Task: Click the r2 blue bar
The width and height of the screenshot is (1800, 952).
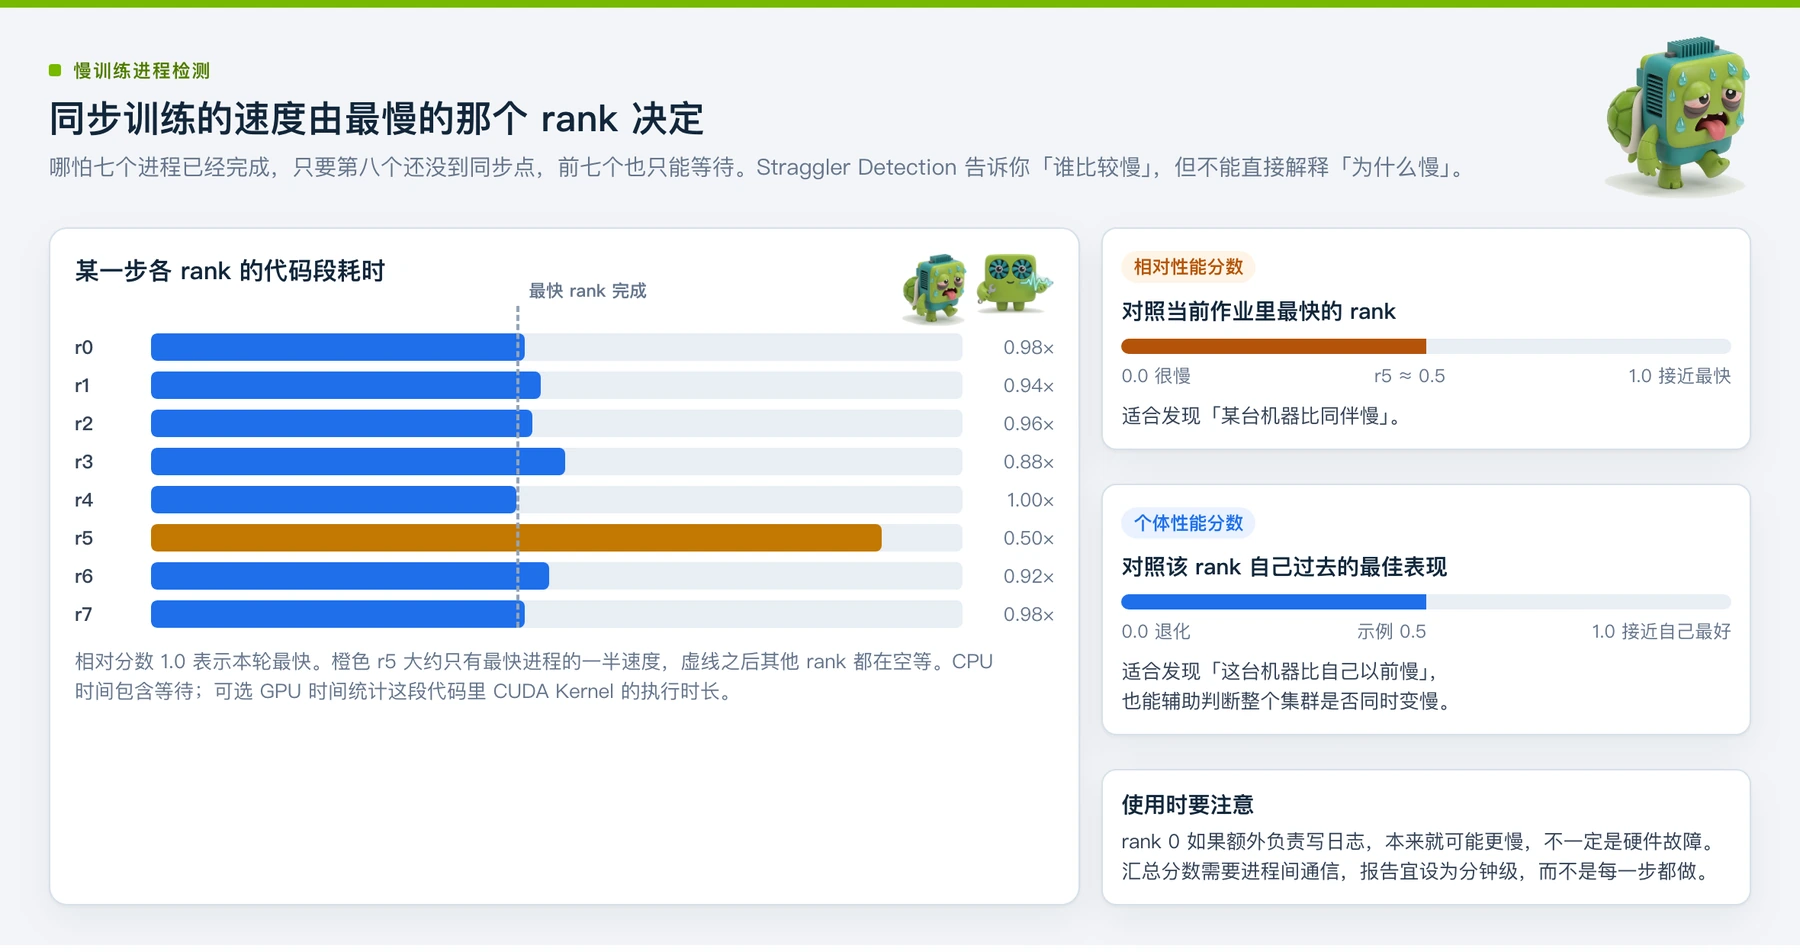Action: (x=342, y=423)
